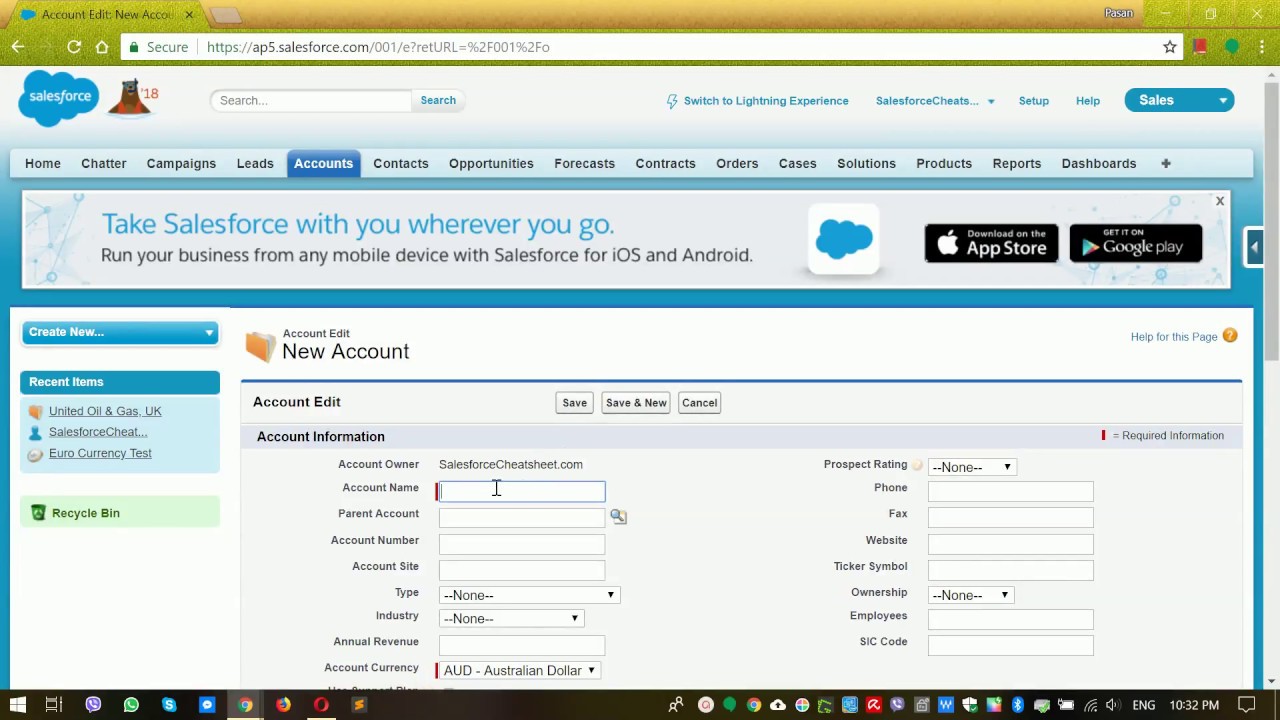This screenshot has height=720, width=1280.
Task: Click Switch to Lightning Experience link
Action: coord(766,101)
